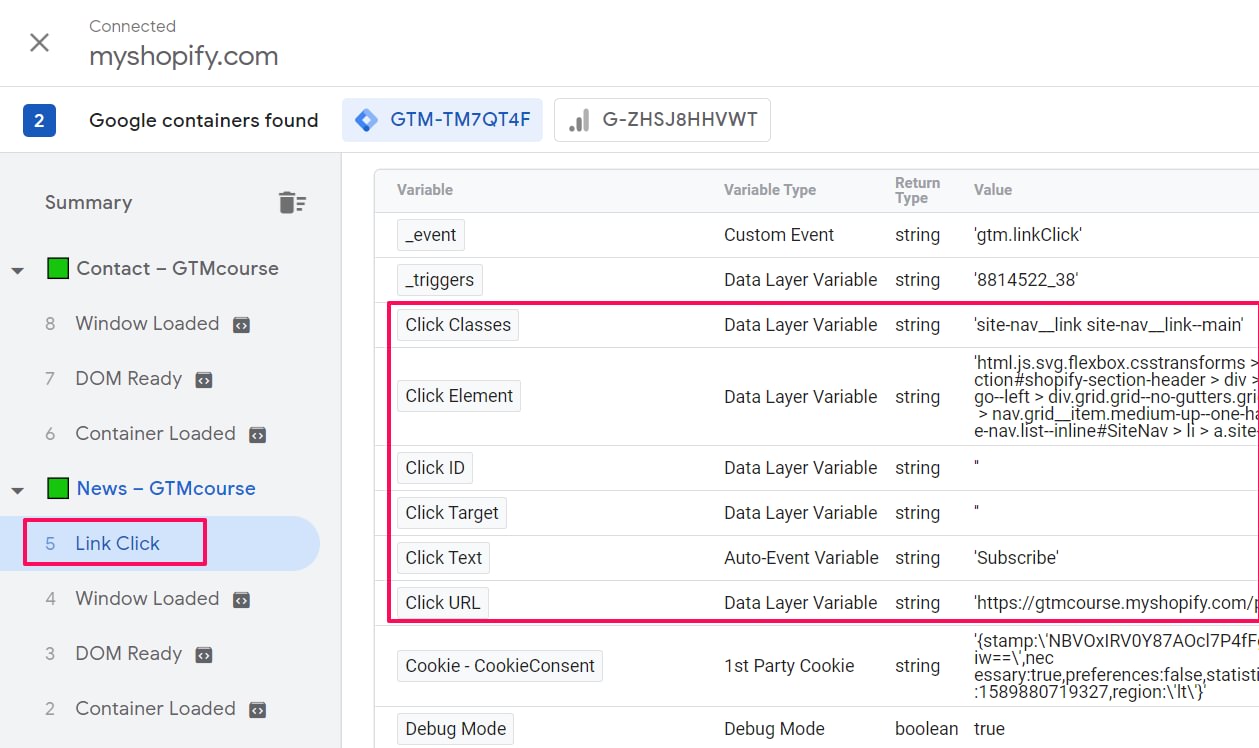Image resolution: width=1259 pixels, height=748 pixels.
Task: Click the 'Subscribe' Click Text value
Action: click(1016, 558)
